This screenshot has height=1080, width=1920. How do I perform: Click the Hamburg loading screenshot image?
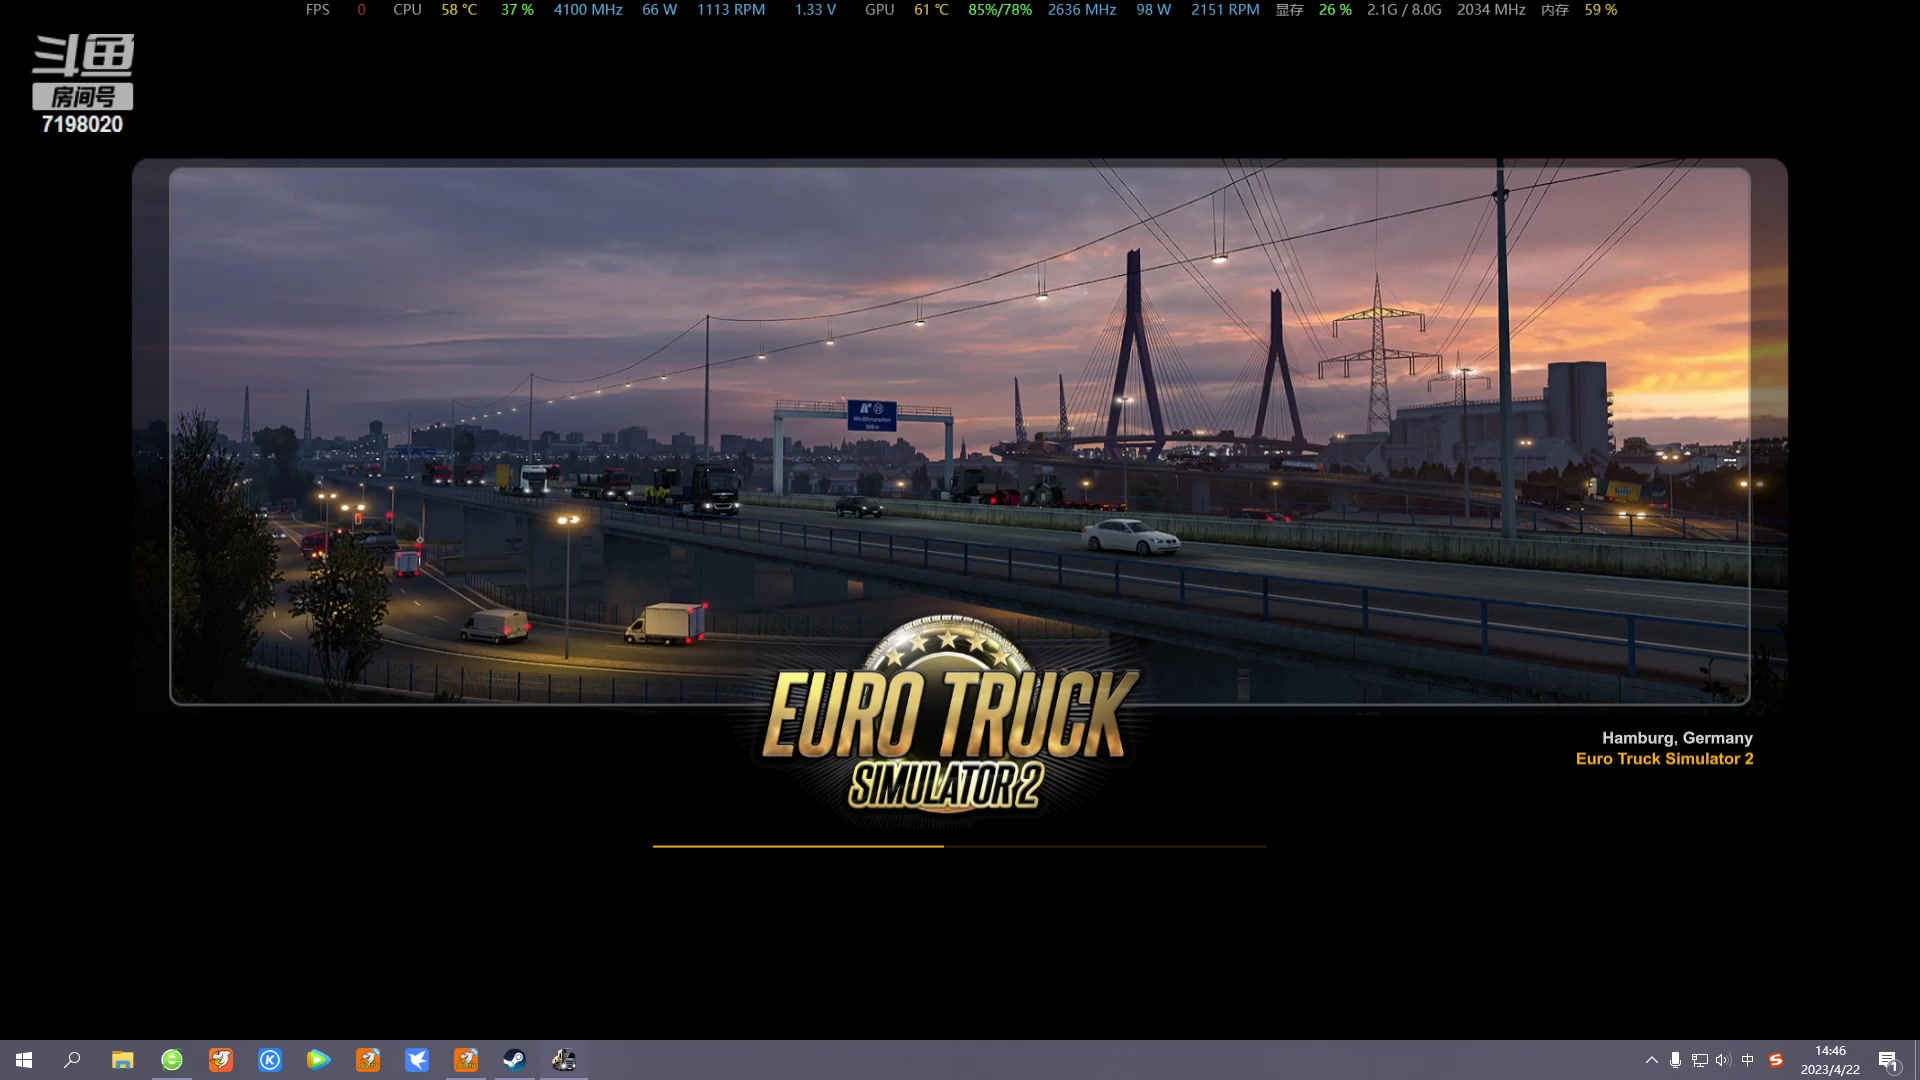click(x=960, y=436)
